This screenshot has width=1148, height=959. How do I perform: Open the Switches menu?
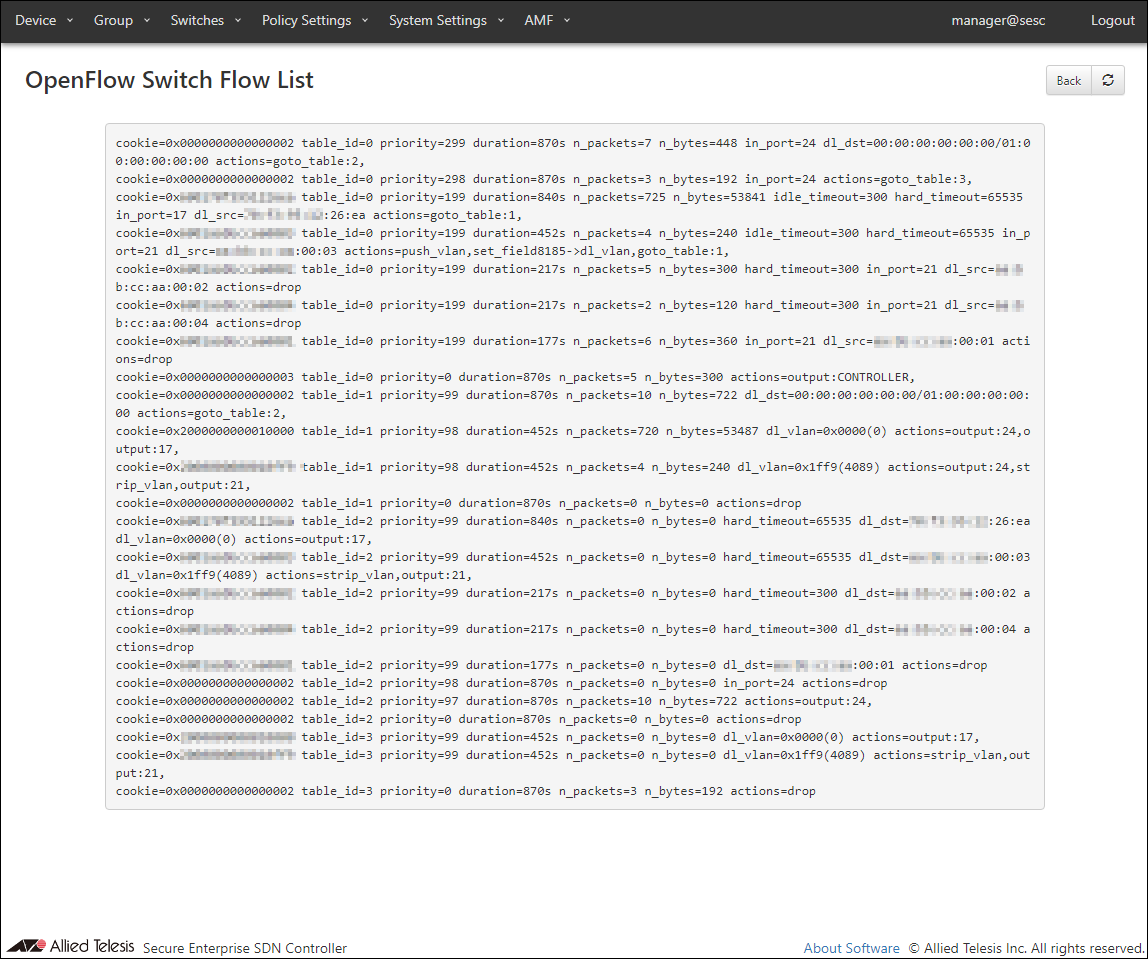point(197,20)
